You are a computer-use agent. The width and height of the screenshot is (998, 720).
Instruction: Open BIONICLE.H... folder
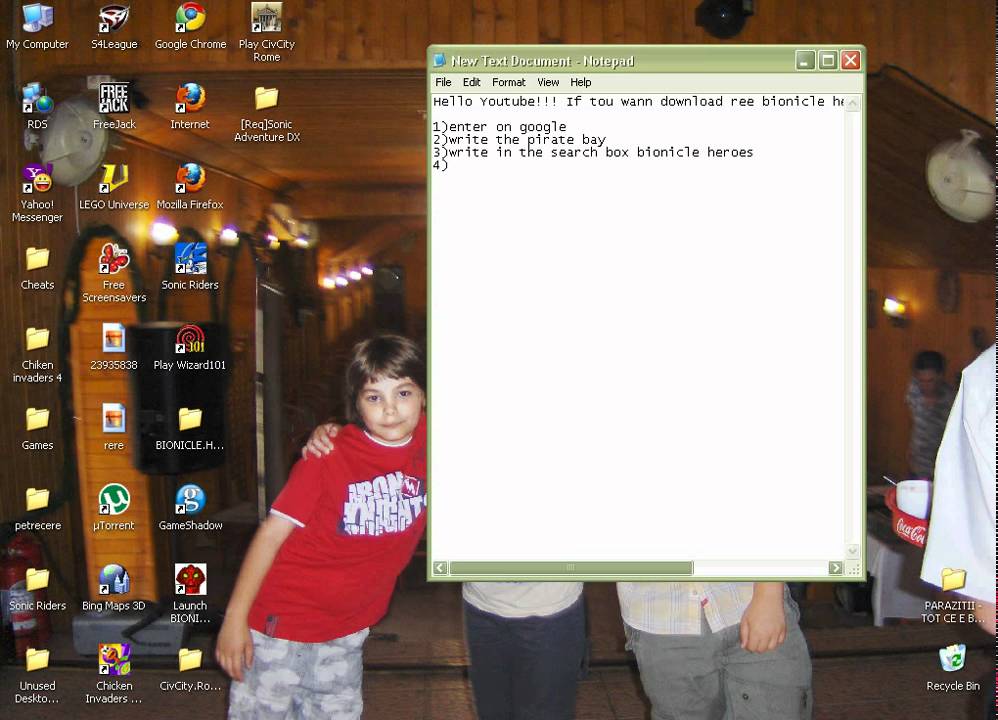190,428
